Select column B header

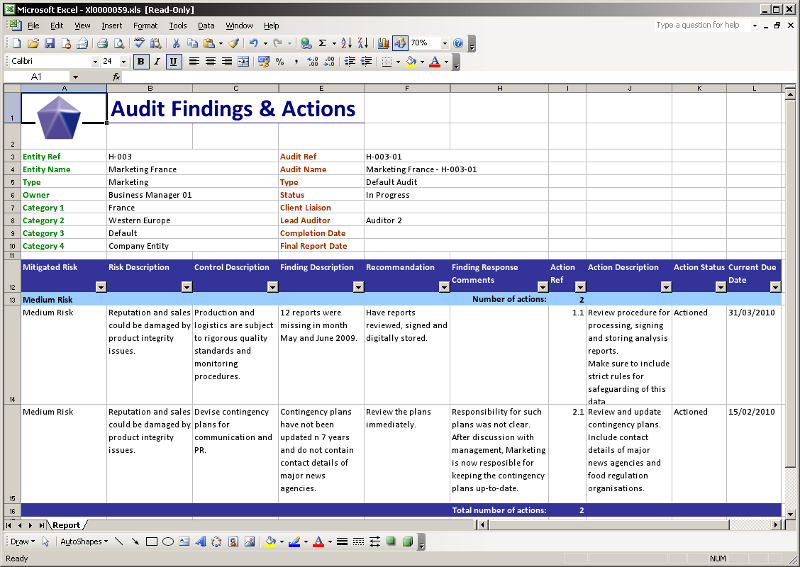[149, 88]
